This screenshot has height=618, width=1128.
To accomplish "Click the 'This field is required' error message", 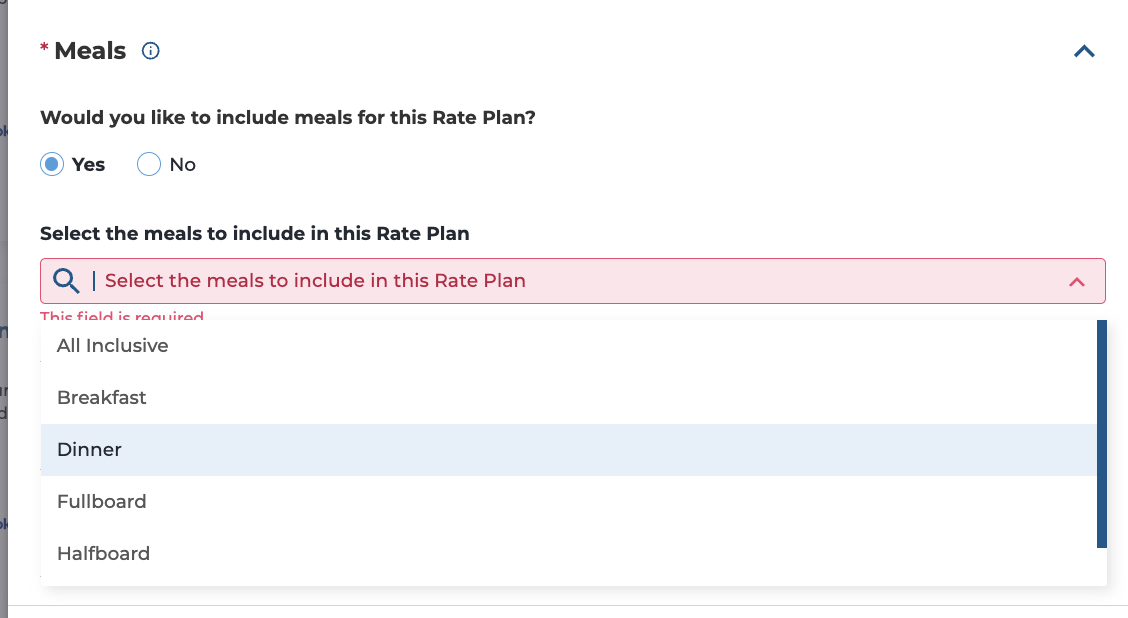I will pos(122,316).
